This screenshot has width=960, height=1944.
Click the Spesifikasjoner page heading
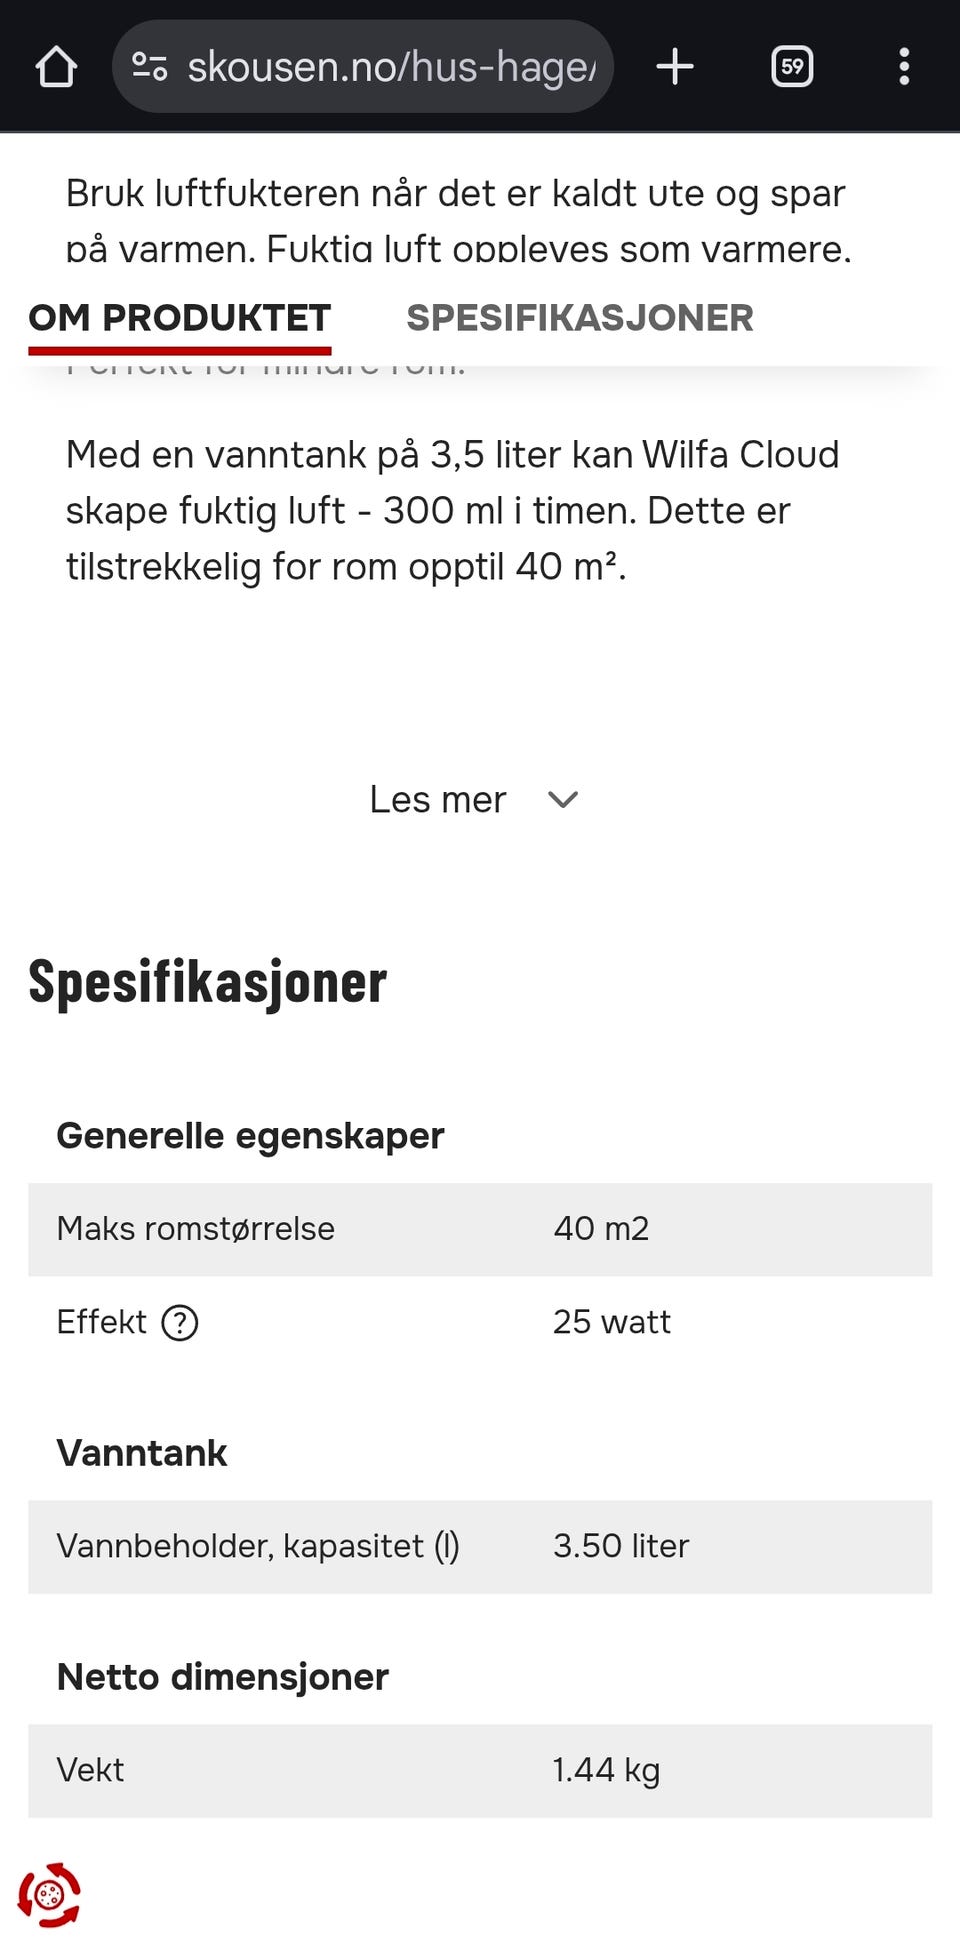pyautogui.click(x=207, y=982)
